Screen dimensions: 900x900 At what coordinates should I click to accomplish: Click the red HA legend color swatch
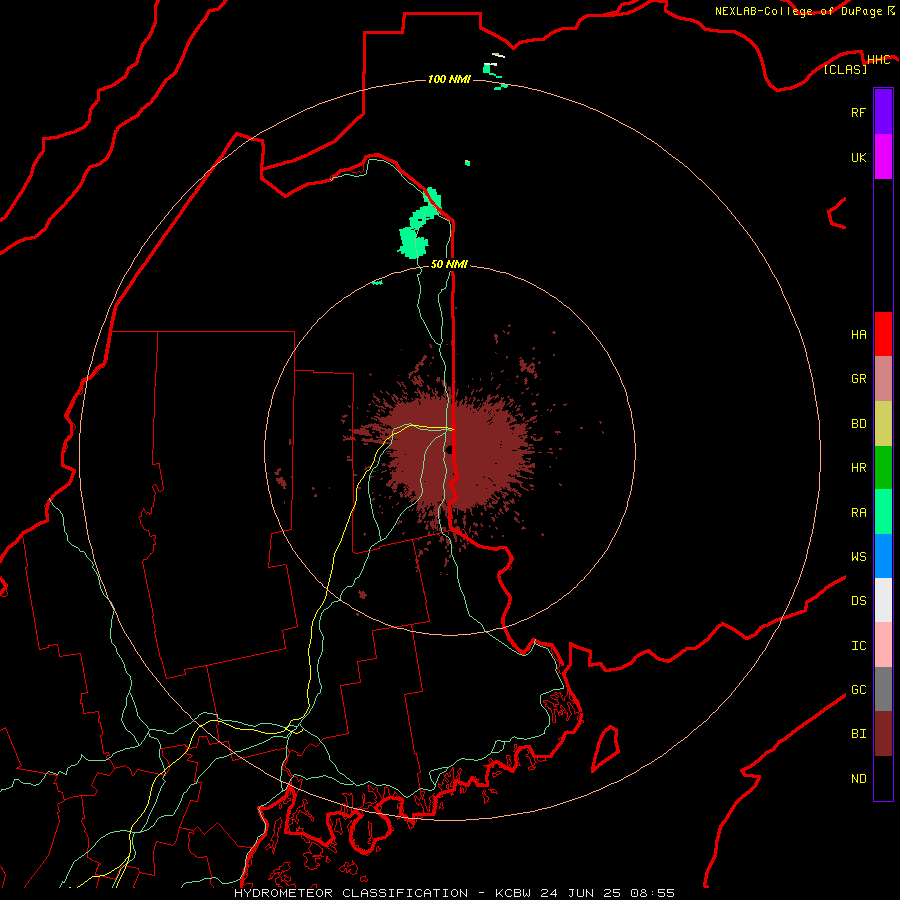[883, 334]
